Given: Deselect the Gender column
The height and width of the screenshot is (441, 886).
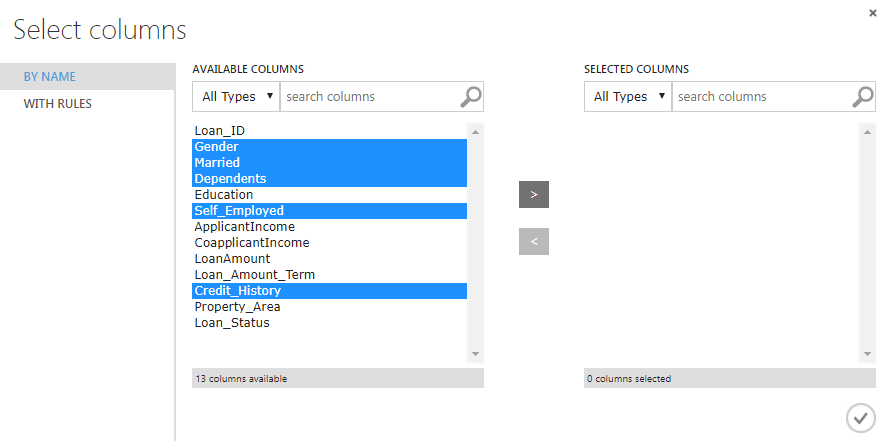Looking at the screenshot, I should pyautogui.click(x=217, y=147).
